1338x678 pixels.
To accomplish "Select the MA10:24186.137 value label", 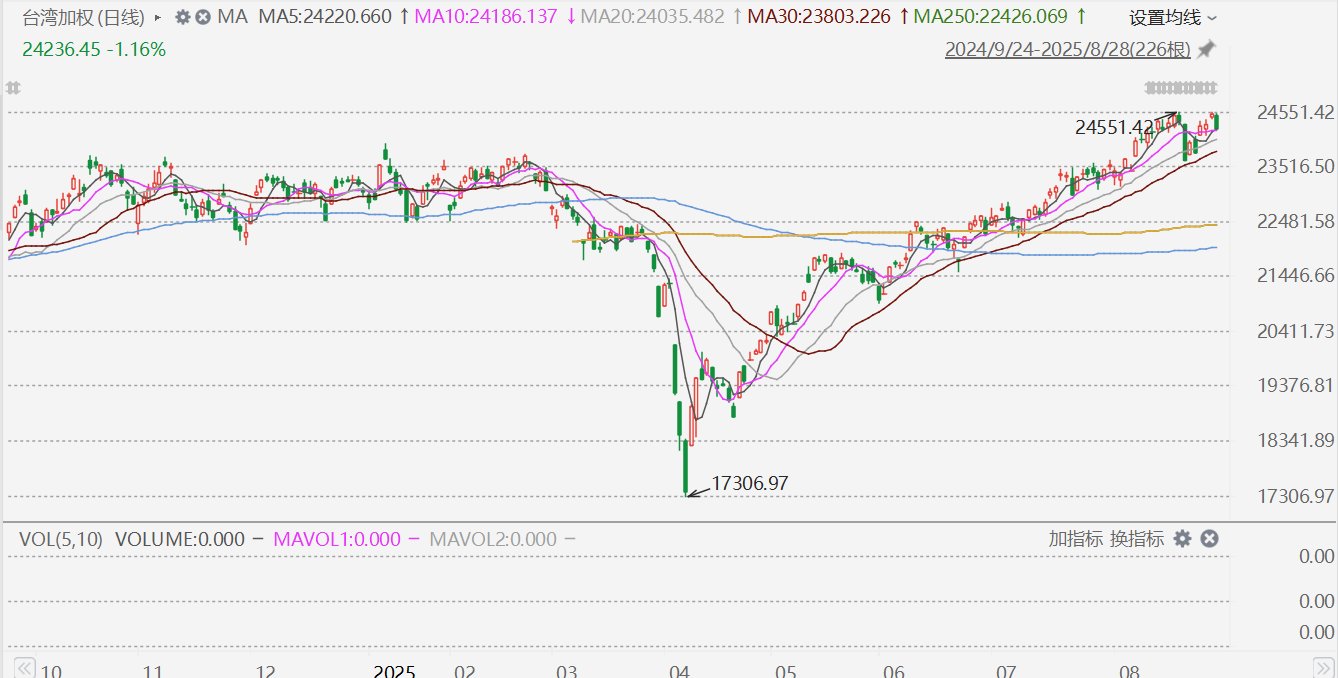I will click(484, 17).
